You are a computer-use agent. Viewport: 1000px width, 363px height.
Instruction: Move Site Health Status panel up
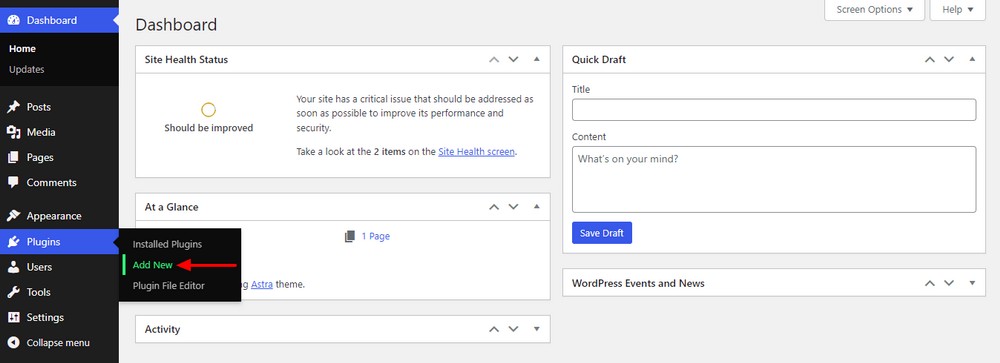click(494, 59)
